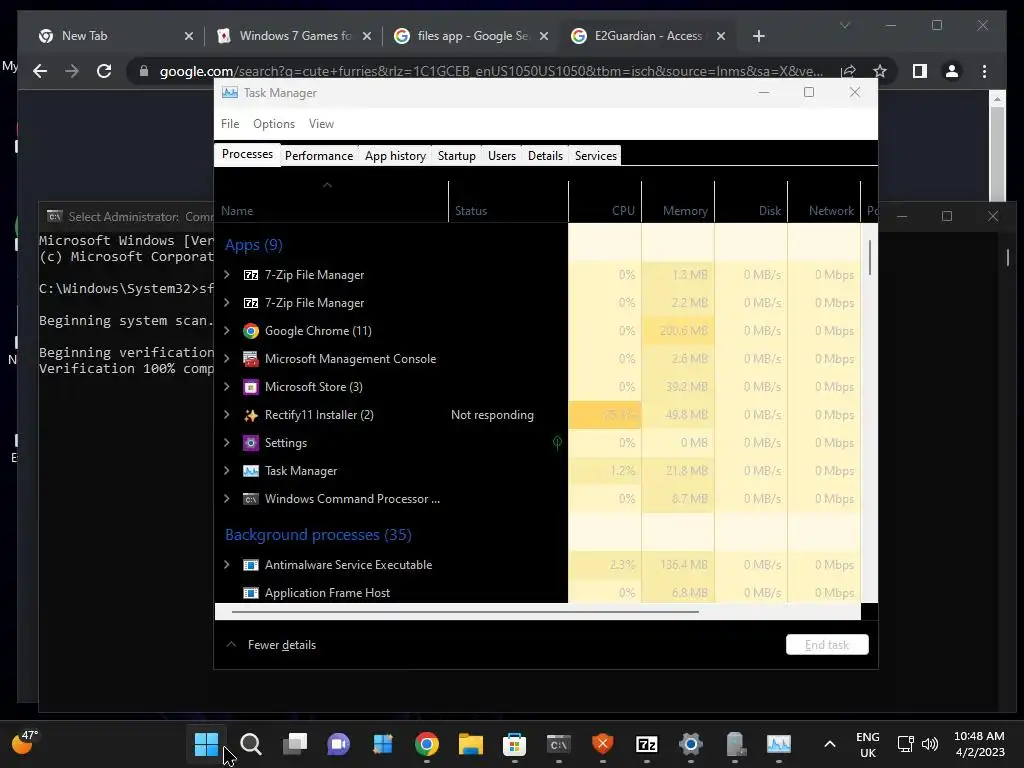Viewport: 1024px width, 768px height.
Task: Click Chrome address bar
Action: tap(490, 71)
